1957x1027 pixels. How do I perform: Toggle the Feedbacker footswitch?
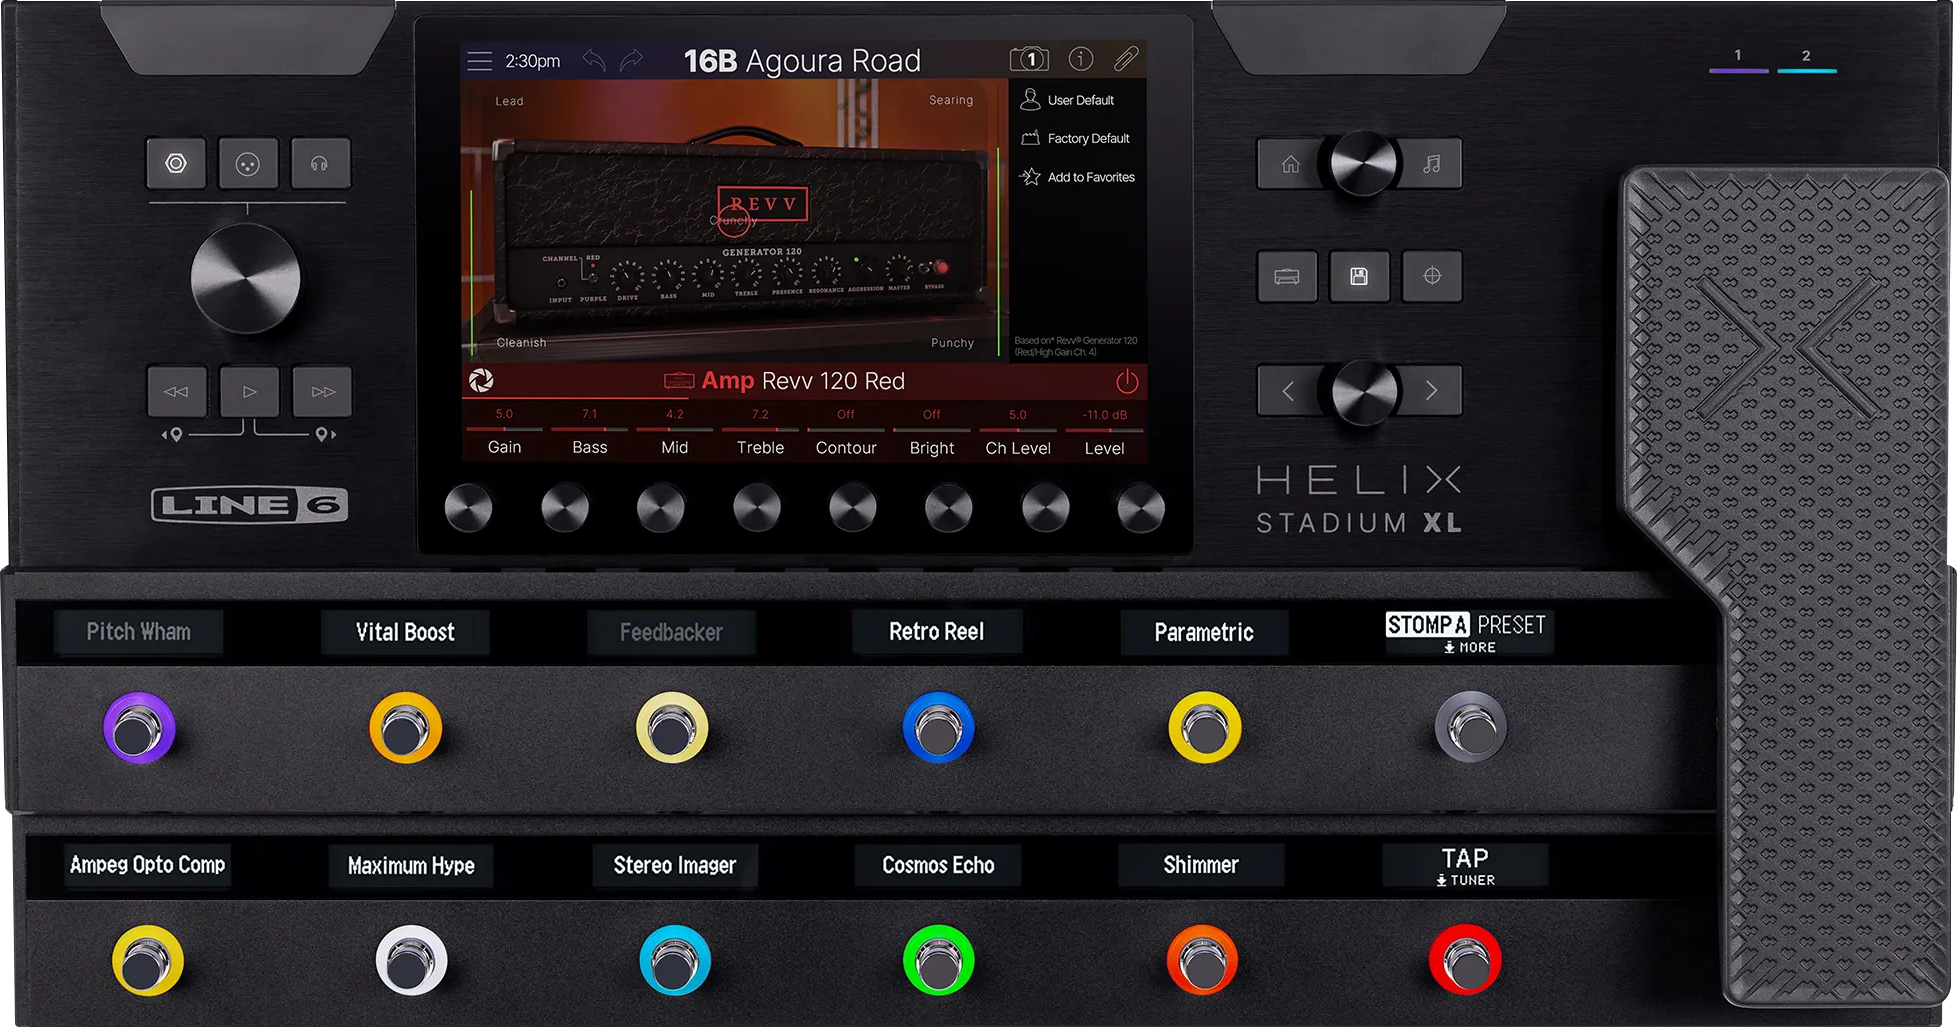(672, 728)
